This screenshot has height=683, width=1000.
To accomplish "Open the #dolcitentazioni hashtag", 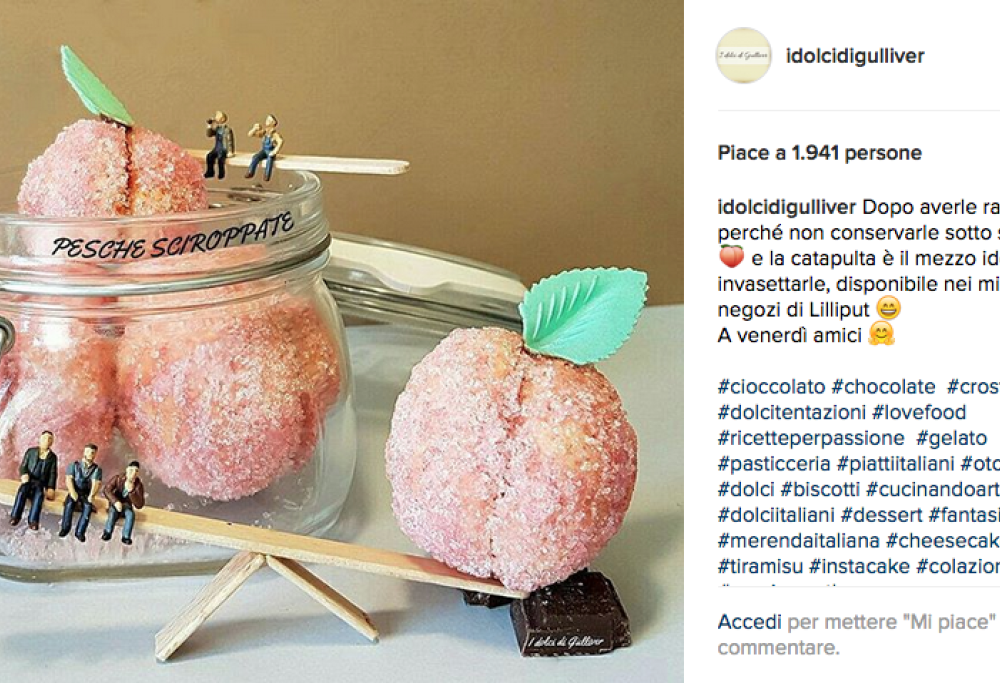I will coord(791,412).
